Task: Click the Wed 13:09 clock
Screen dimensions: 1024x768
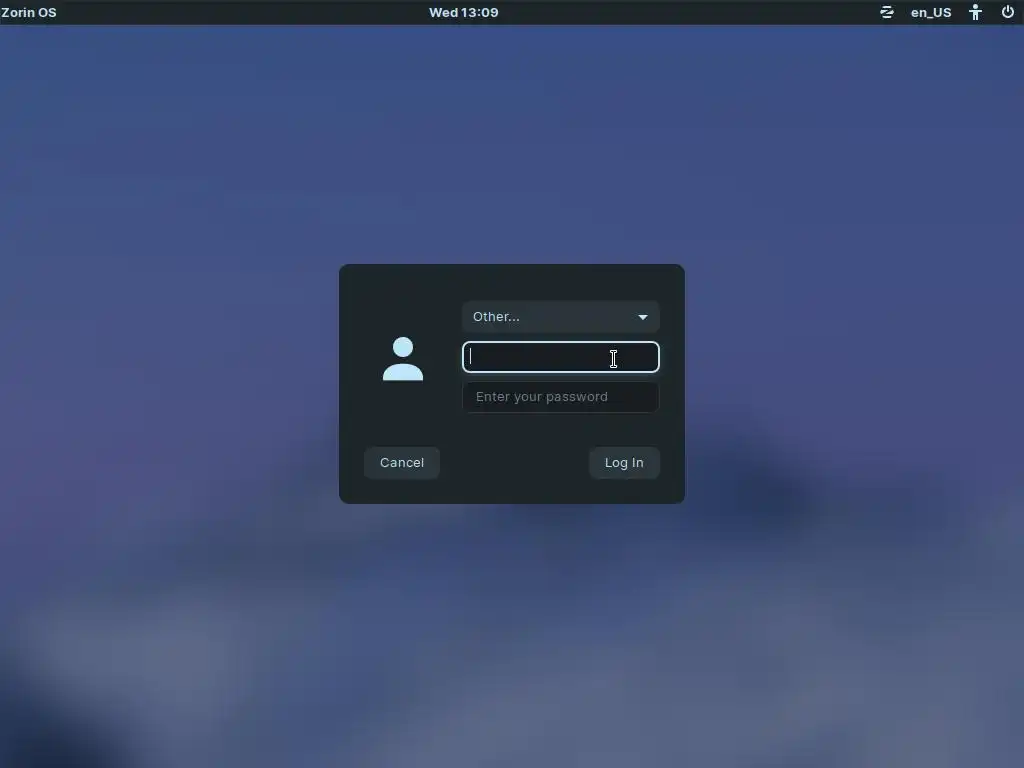Action: (464, 12)
